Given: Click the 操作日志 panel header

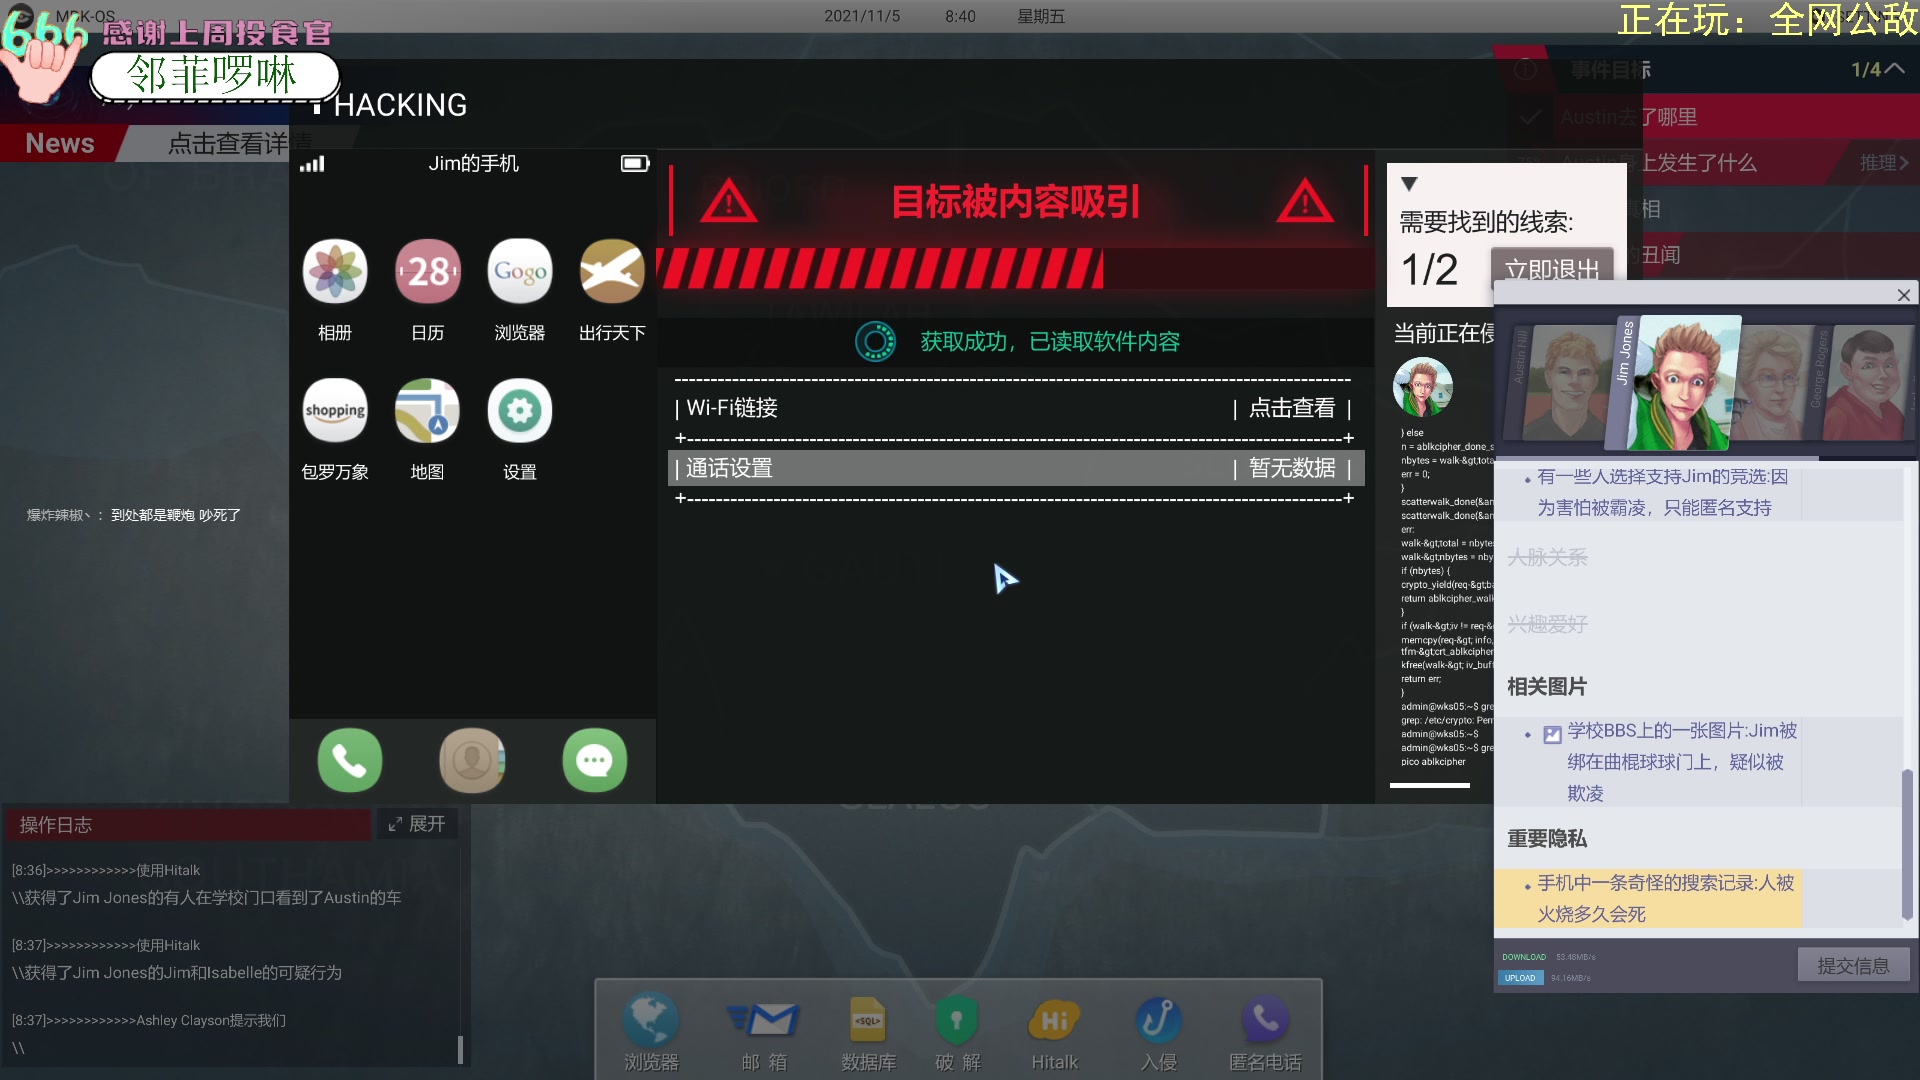Looking at the screenshot, I should (x=187, y=824).
